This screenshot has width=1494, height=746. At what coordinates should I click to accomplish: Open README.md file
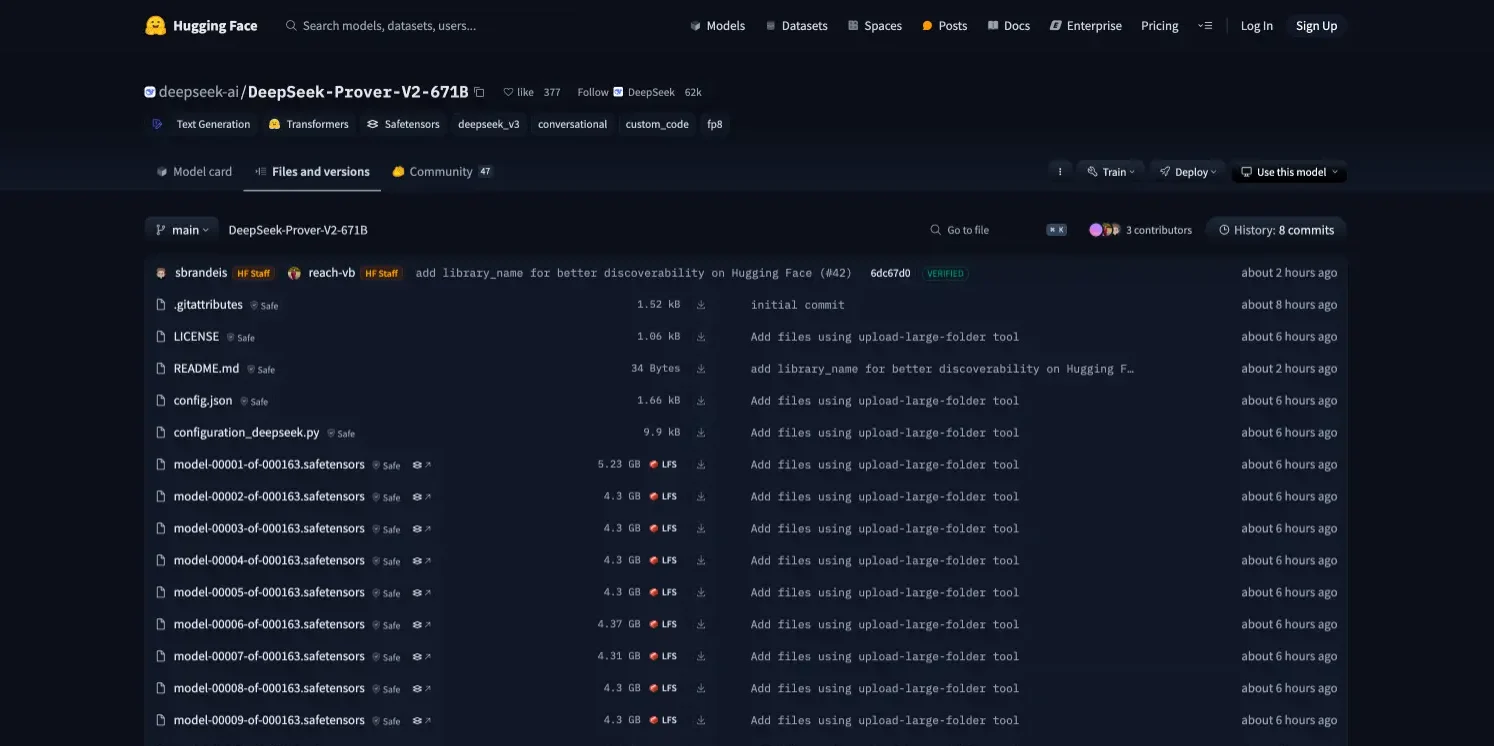pyautogui.click(x=206, y=369)
